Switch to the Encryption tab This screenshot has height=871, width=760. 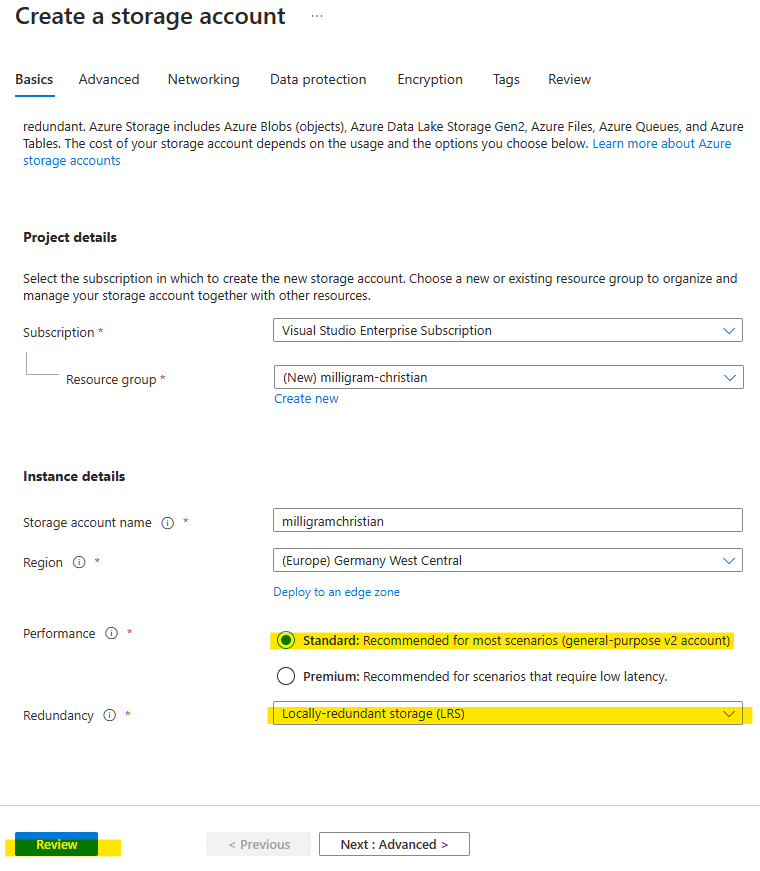[430, 79]
